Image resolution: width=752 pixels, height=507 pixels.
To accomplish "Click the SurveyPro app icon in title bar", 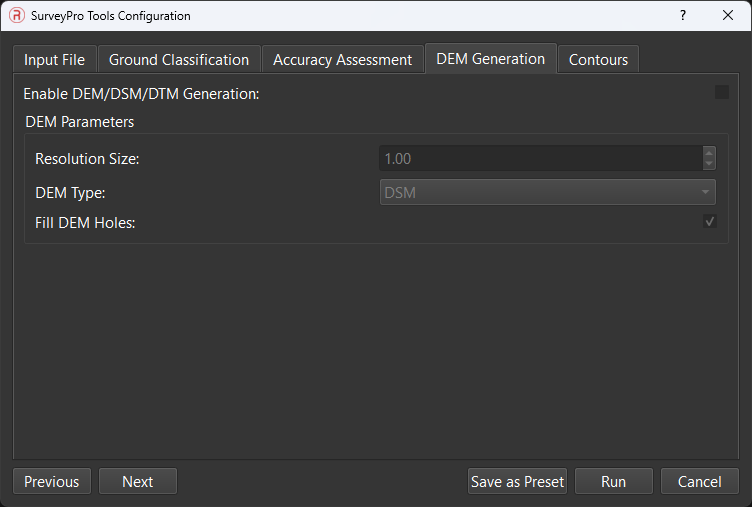I will tap(16, 16).
